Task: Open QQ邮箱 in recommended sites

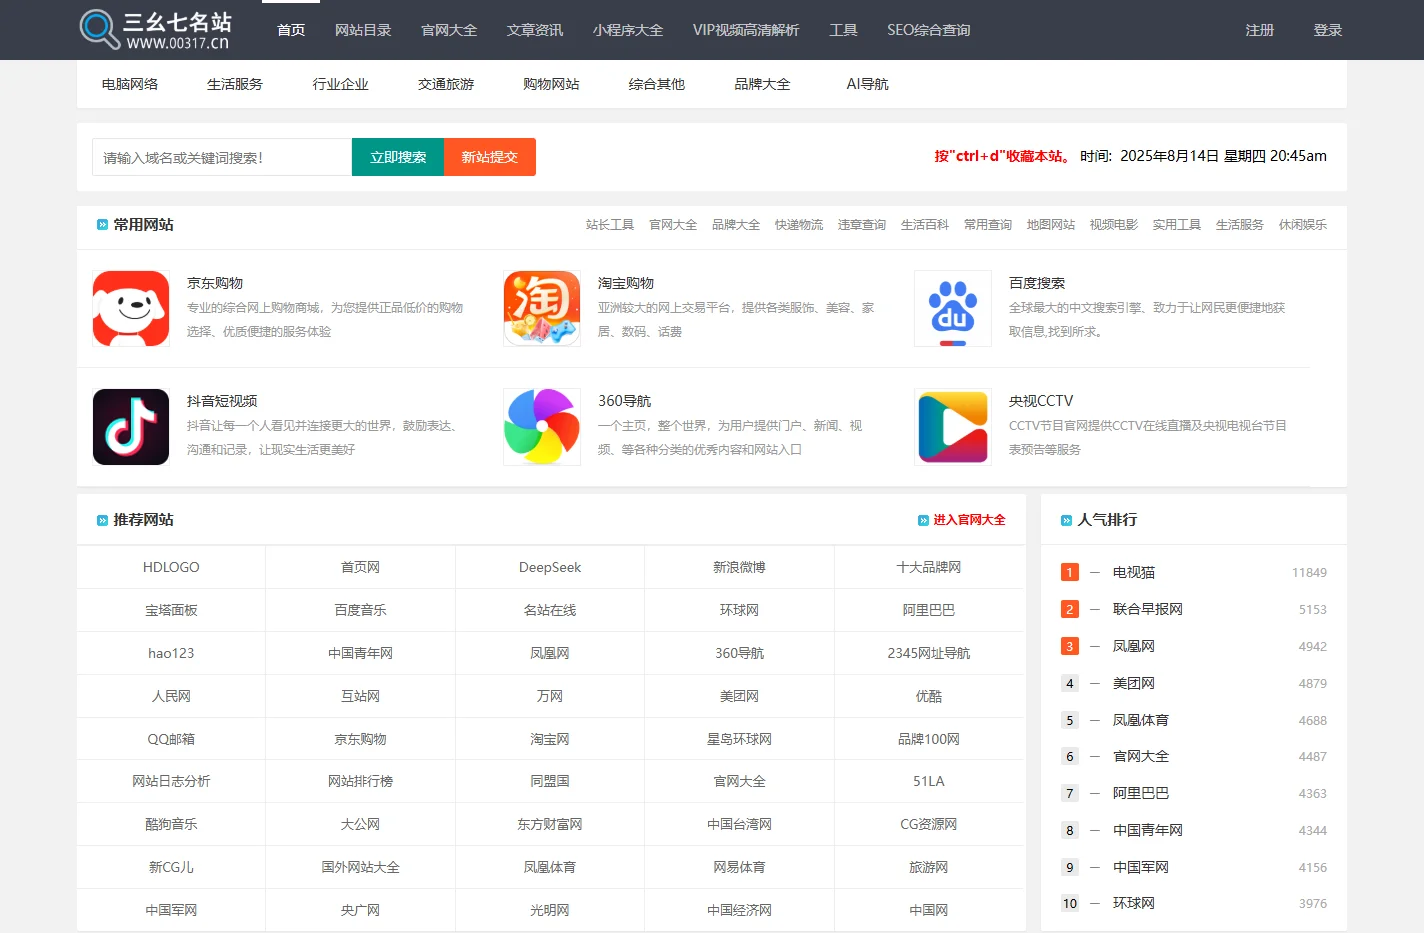Action: pyautogui.click(x=171, y=739)
